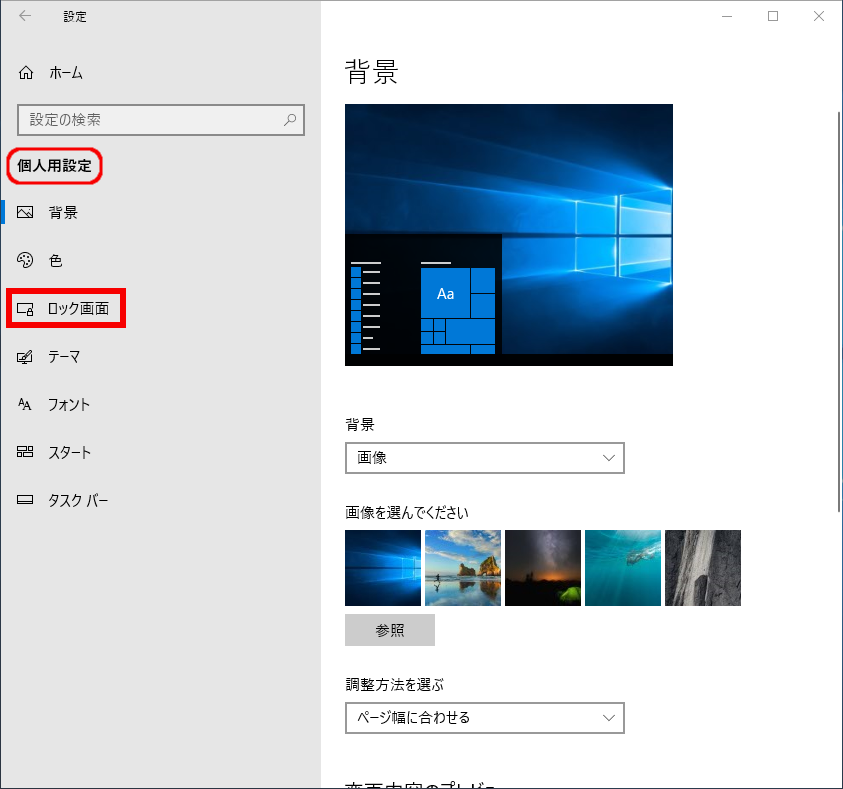843x789 pixels.
Task: Maximize the 設定 window
Action: [x=773, y=16]
